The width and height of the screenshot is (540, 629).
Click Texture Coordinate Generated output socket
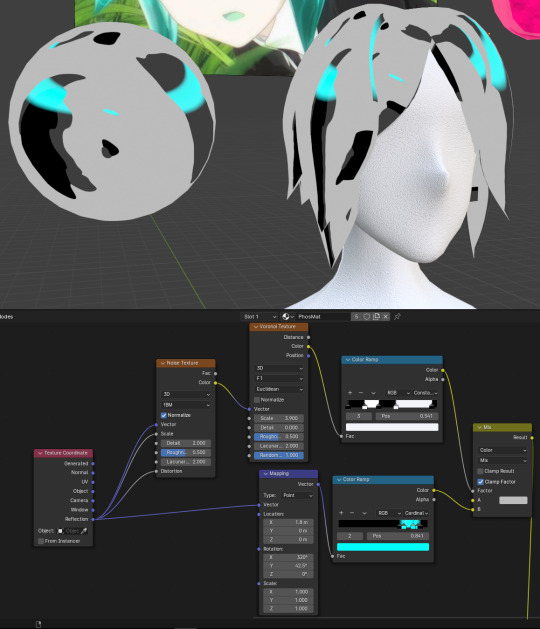coord(93,463)
